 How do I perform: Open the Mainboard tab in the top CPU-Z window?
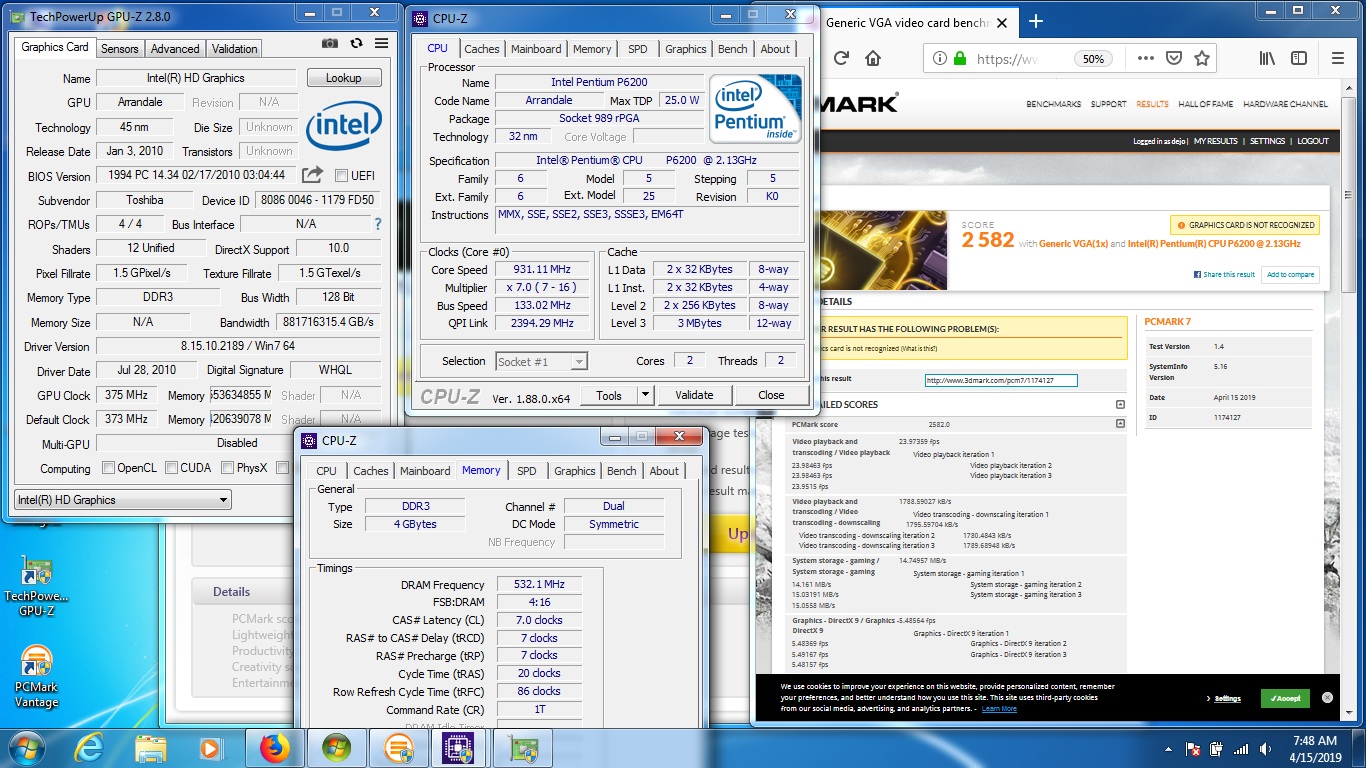536,48
